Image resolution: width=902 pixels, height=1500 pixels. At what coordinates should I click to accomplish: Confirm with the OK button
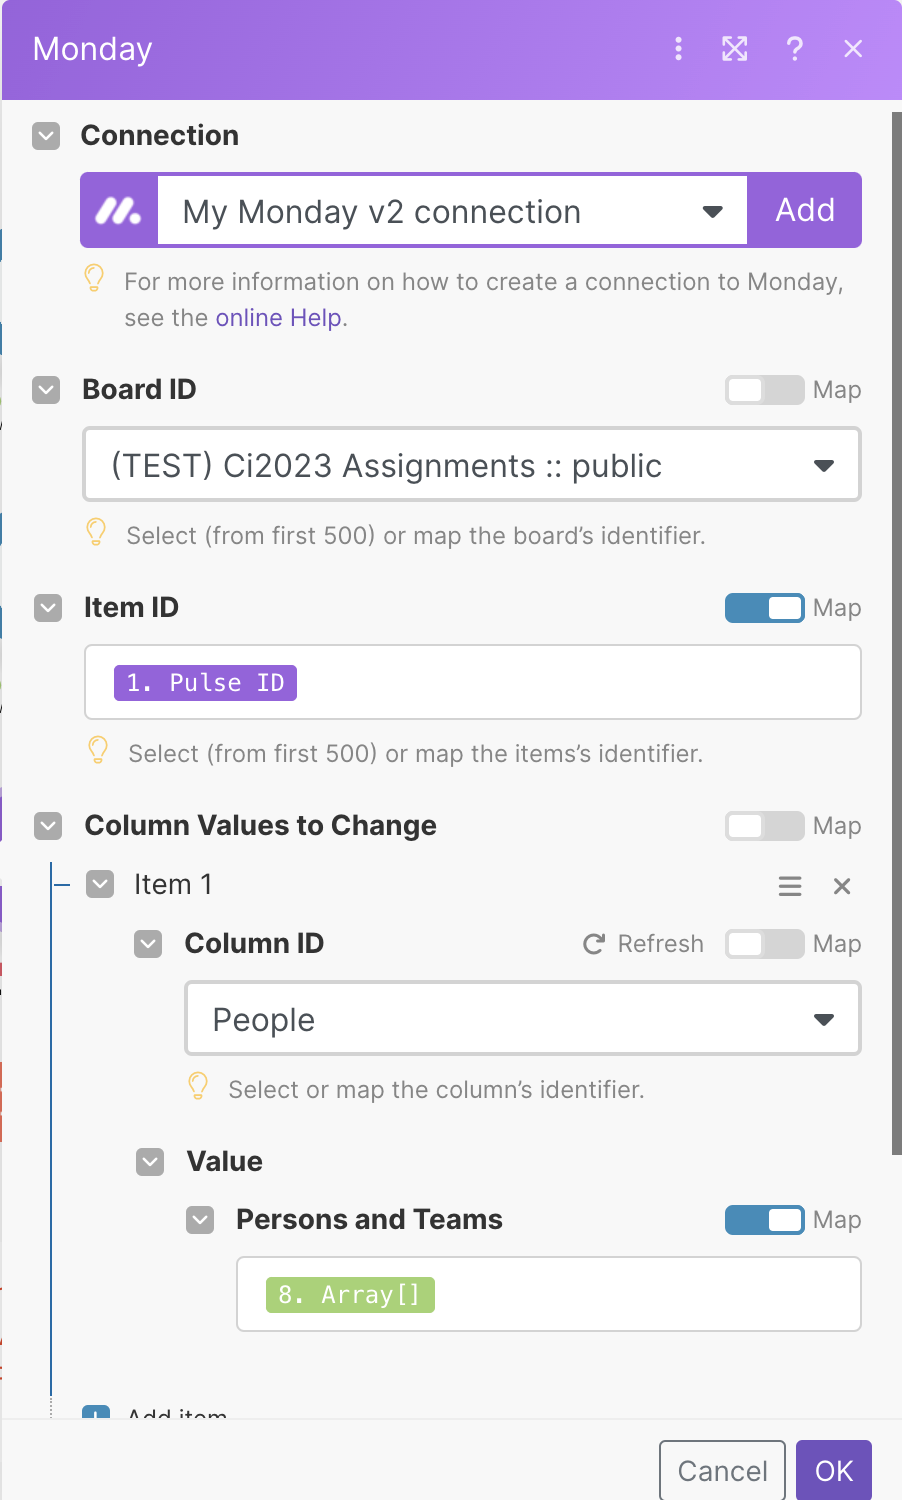pyautogui.click(x=834, y=1470)
